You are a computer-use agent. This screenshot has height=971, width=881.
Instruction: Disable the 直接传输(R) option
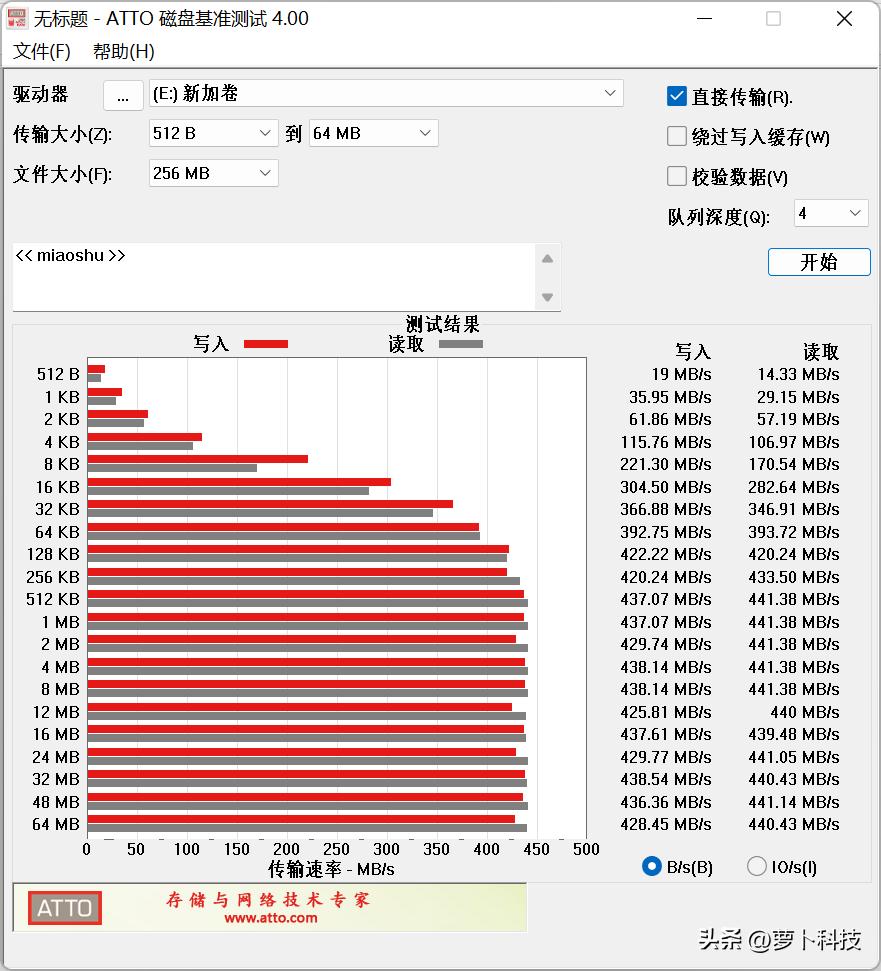[676, 96]
